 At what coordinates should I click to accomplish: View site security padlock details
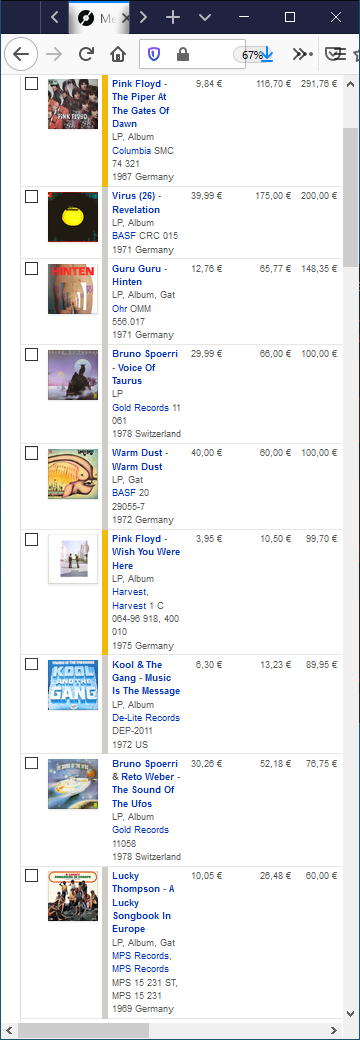click(x=183, y=54)
